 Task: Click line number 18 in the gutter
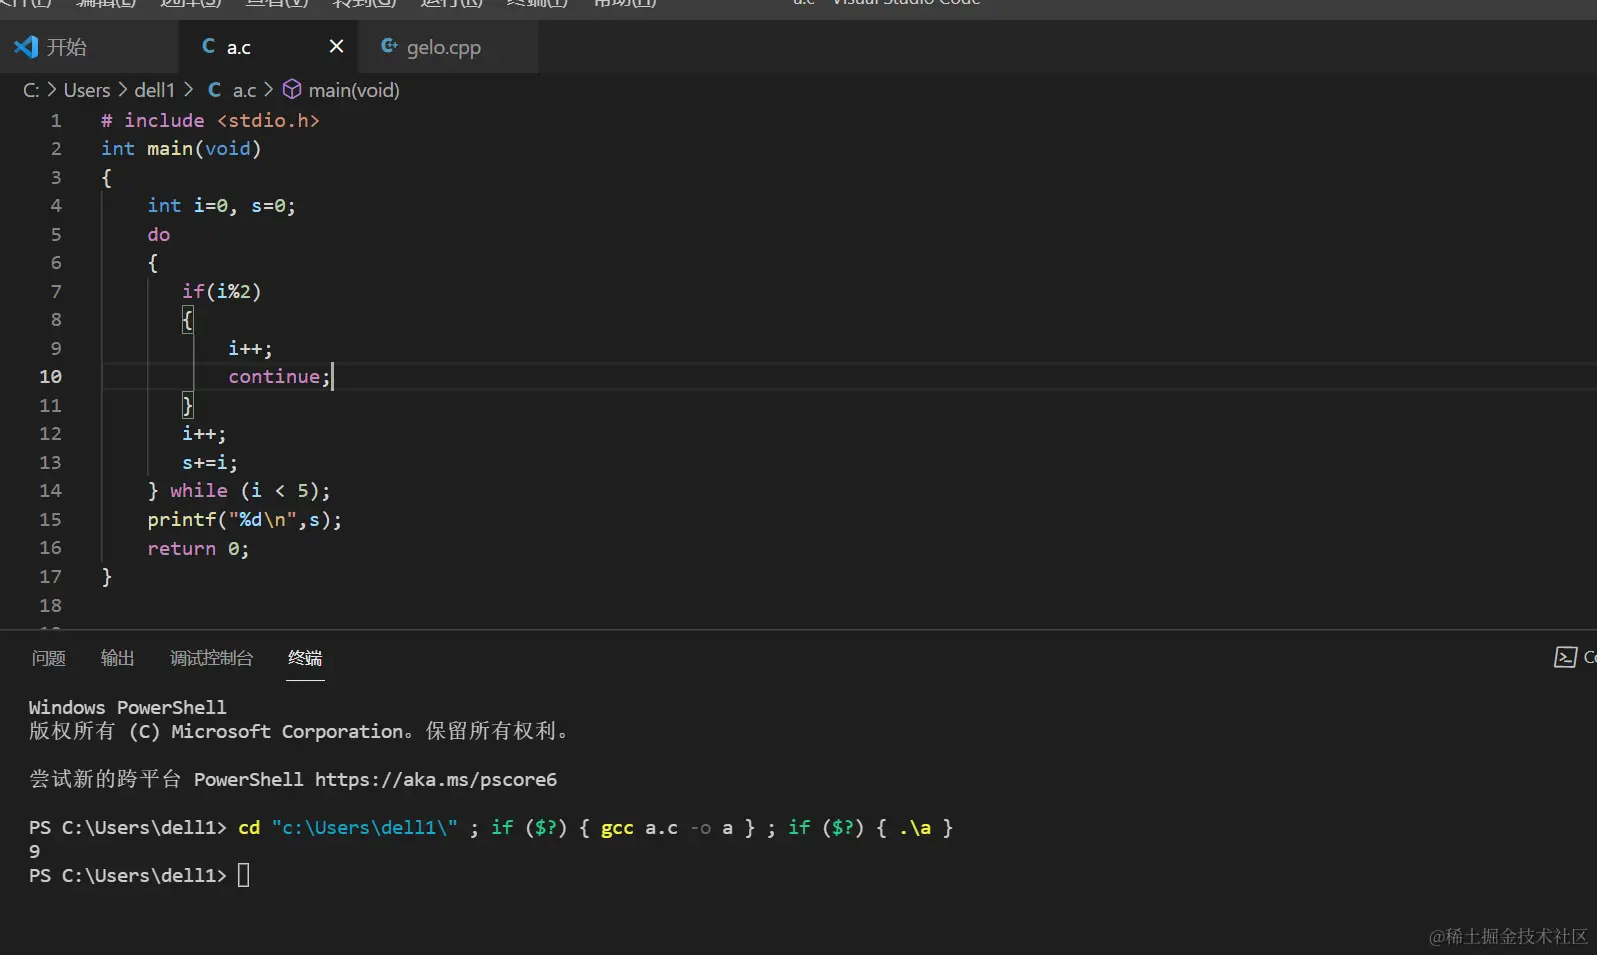50,605
